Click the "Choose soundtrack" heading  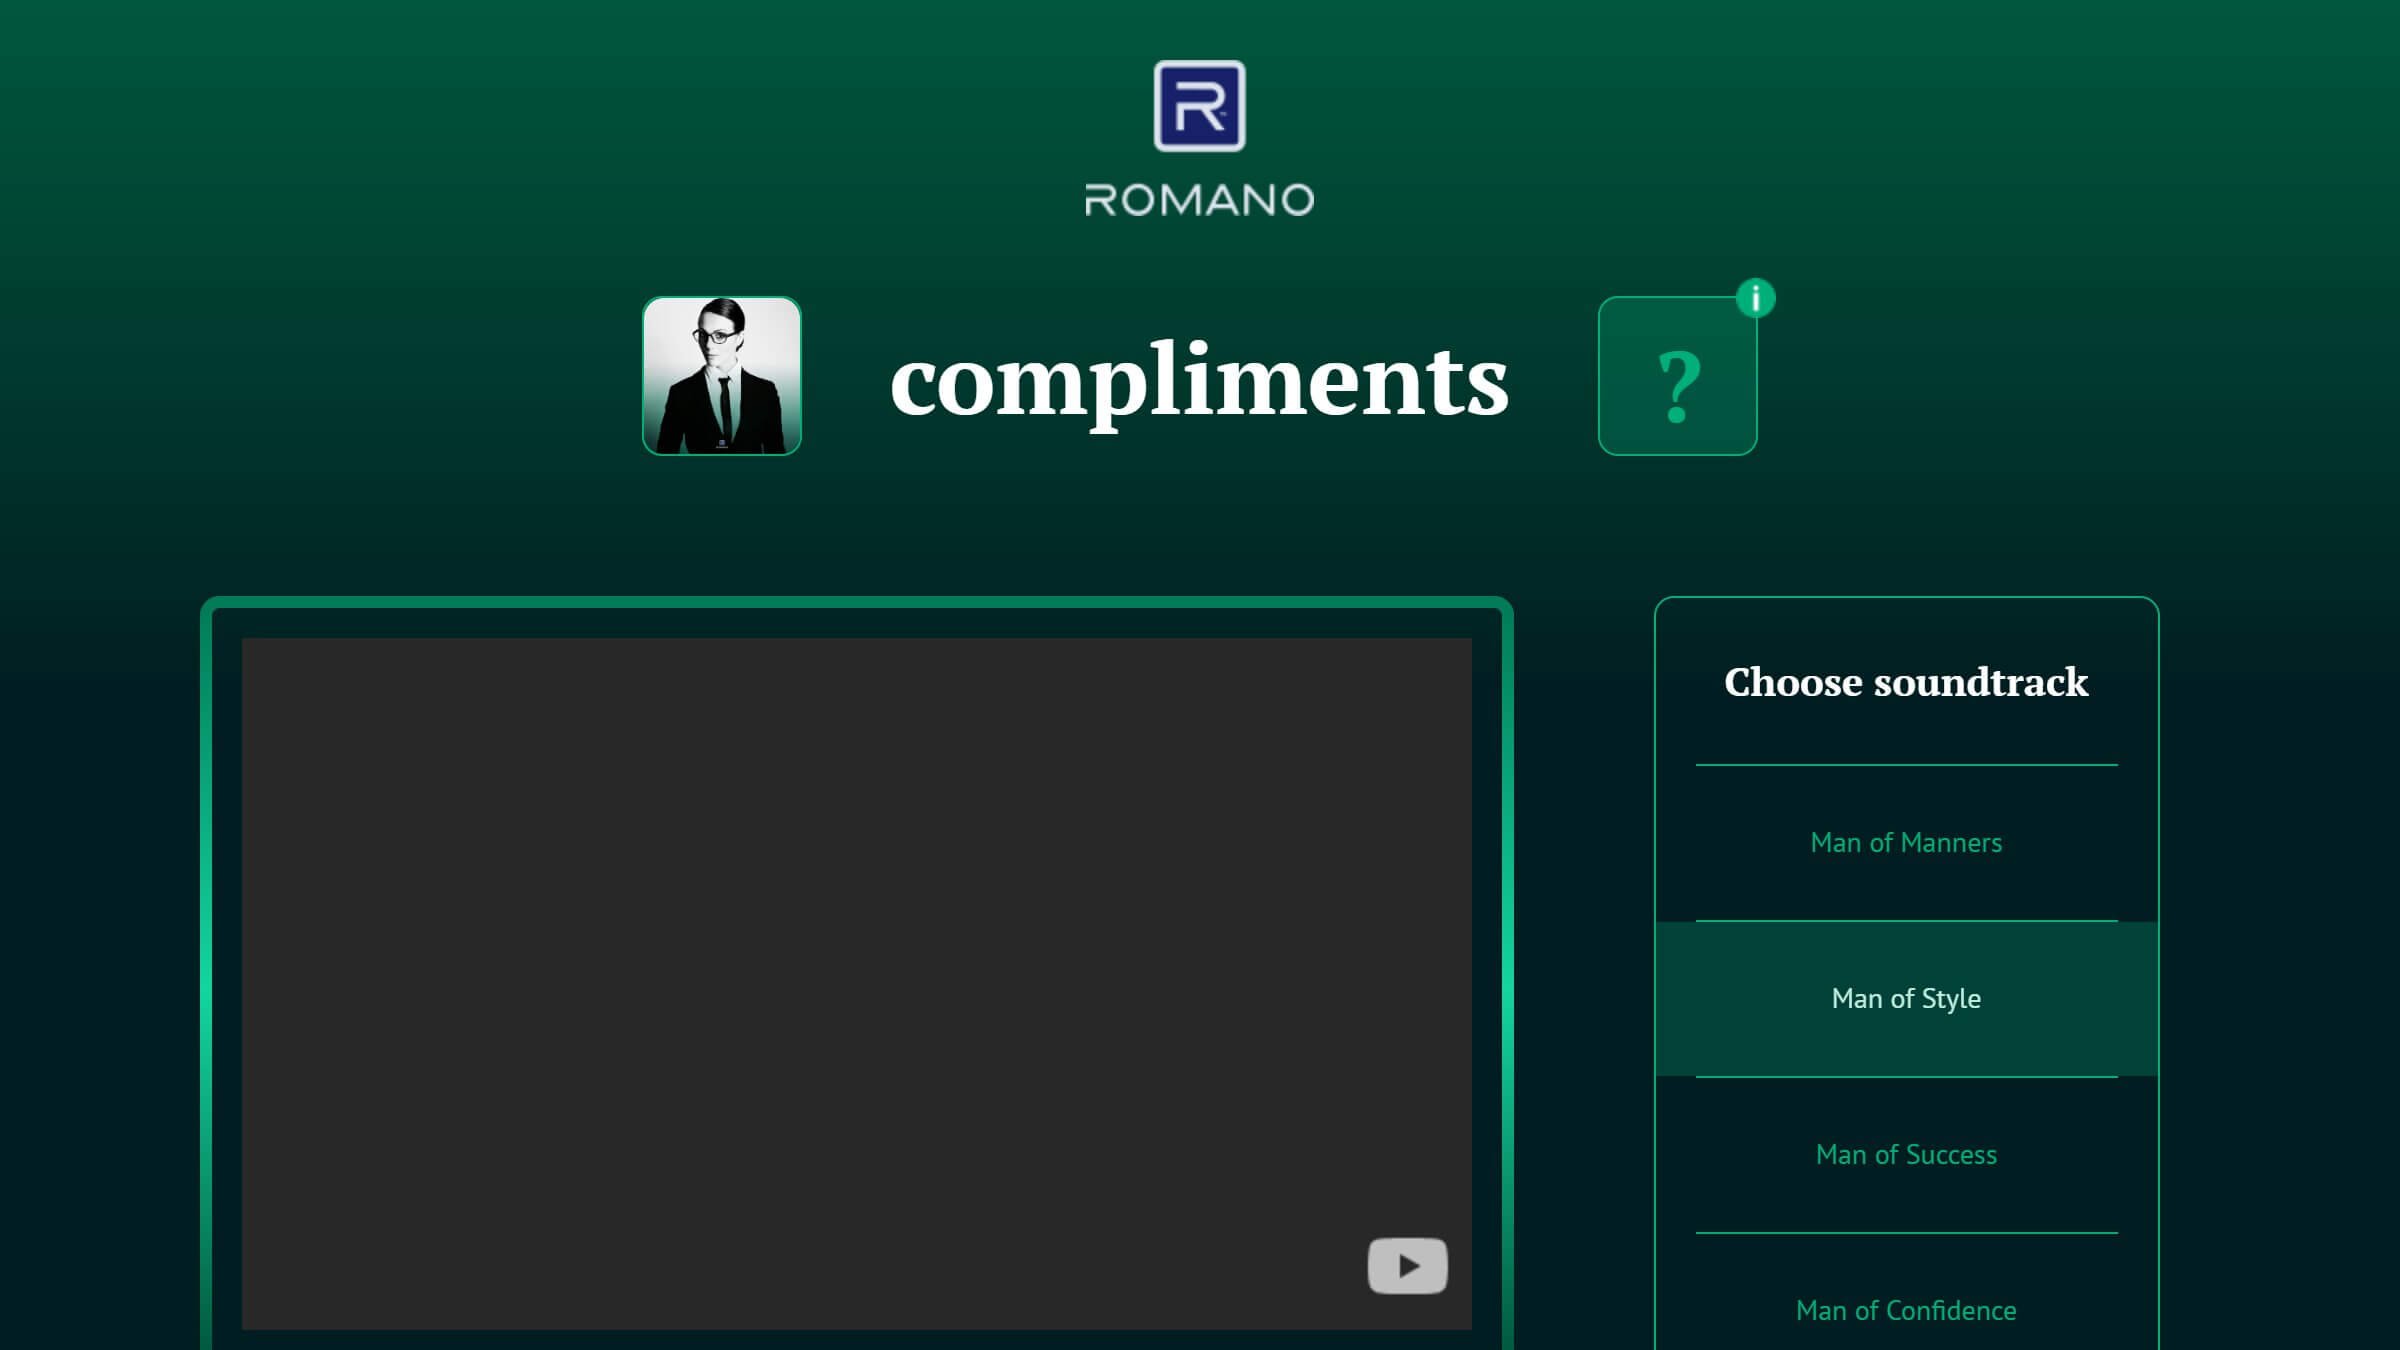(x=1906, y=682)
